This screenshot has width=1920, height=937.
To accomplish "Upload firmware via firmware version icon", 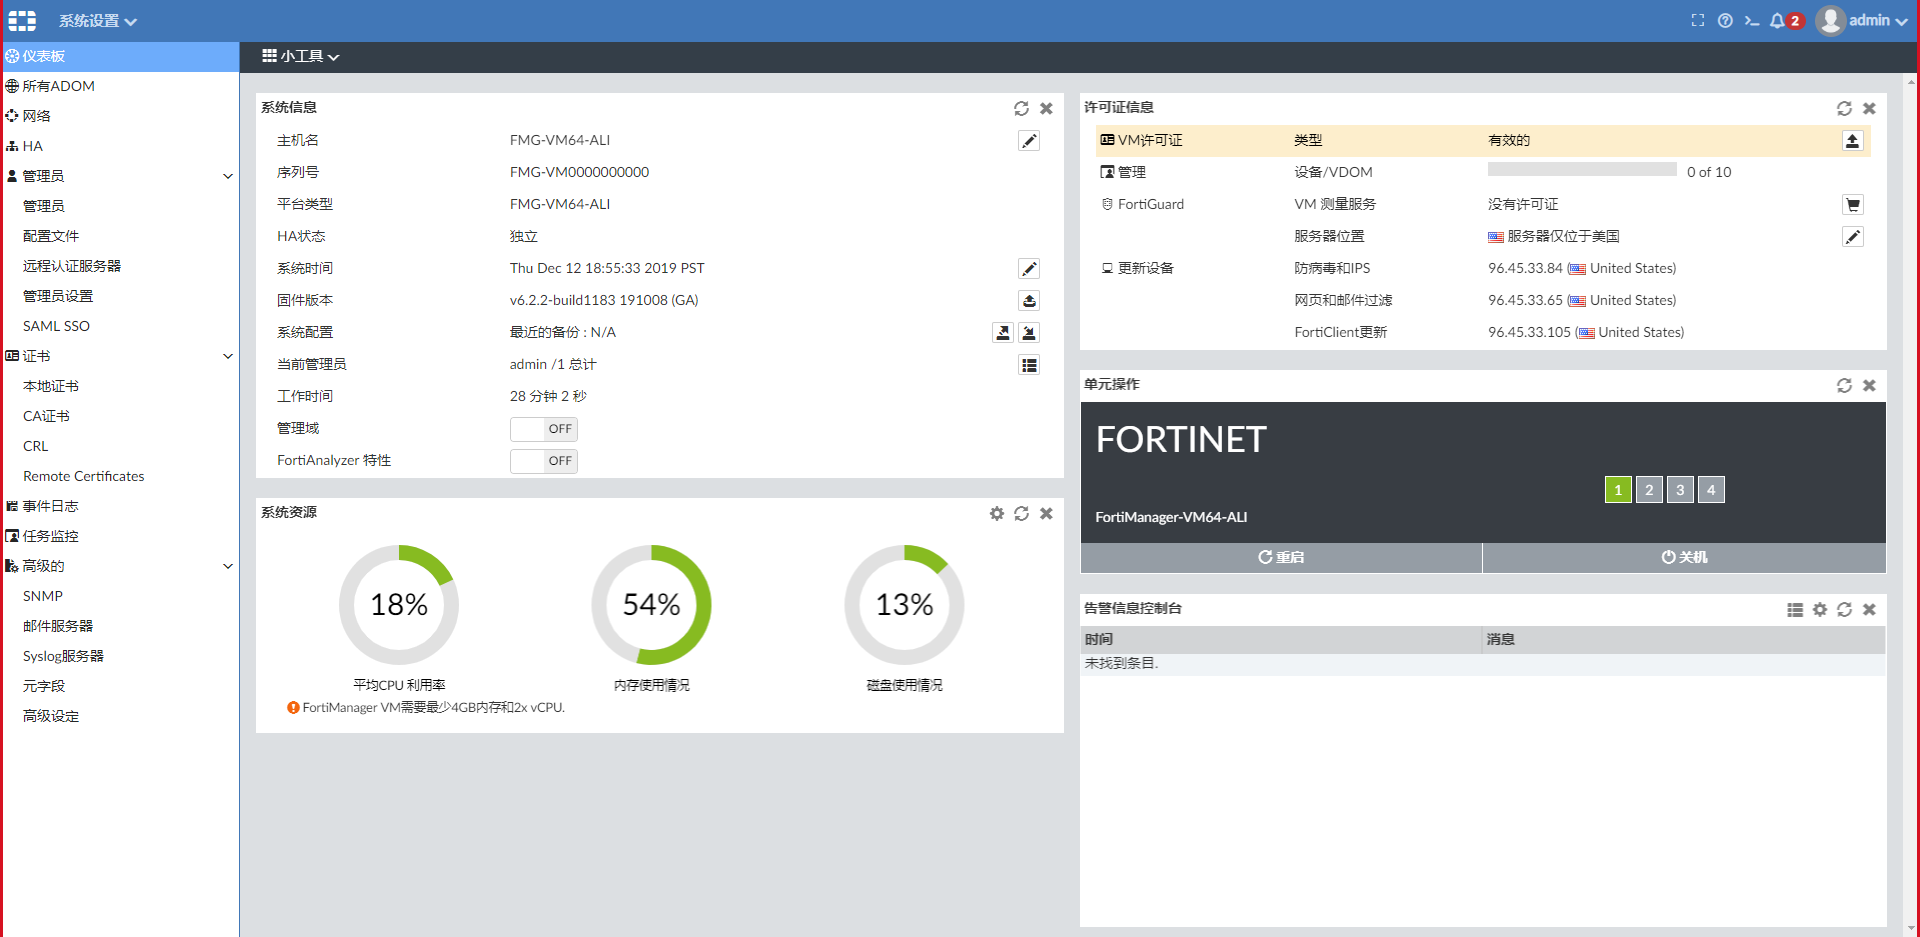I will 1028,301.
